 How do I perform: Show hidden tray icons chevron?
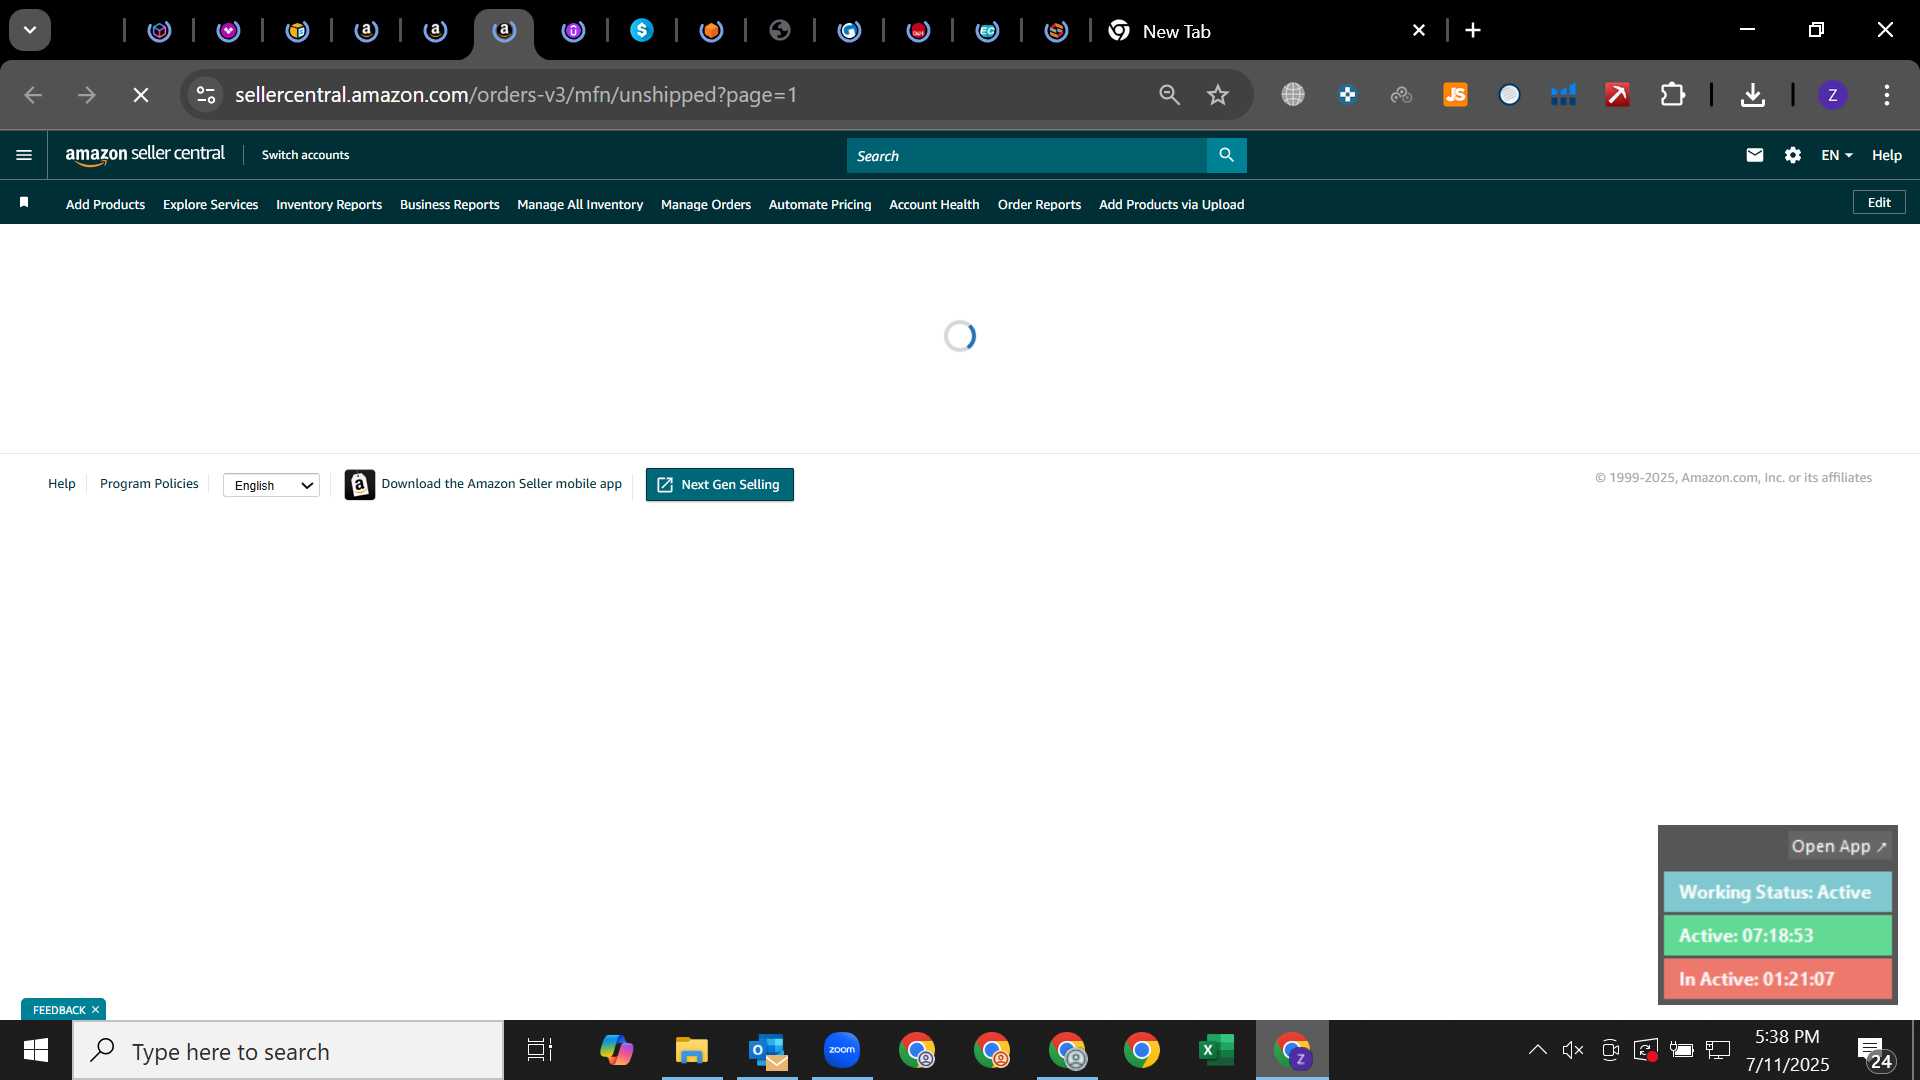1537,1050
